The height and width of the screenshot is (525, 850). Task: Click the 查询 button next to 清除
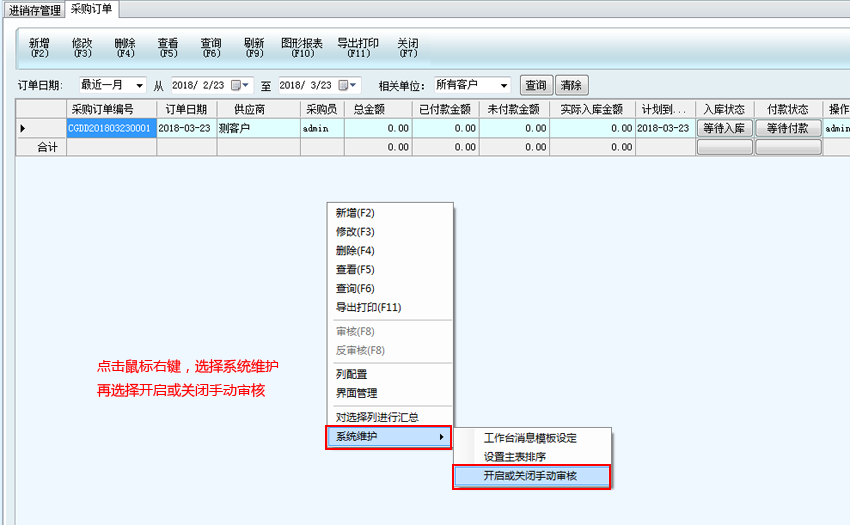point(536,86)
